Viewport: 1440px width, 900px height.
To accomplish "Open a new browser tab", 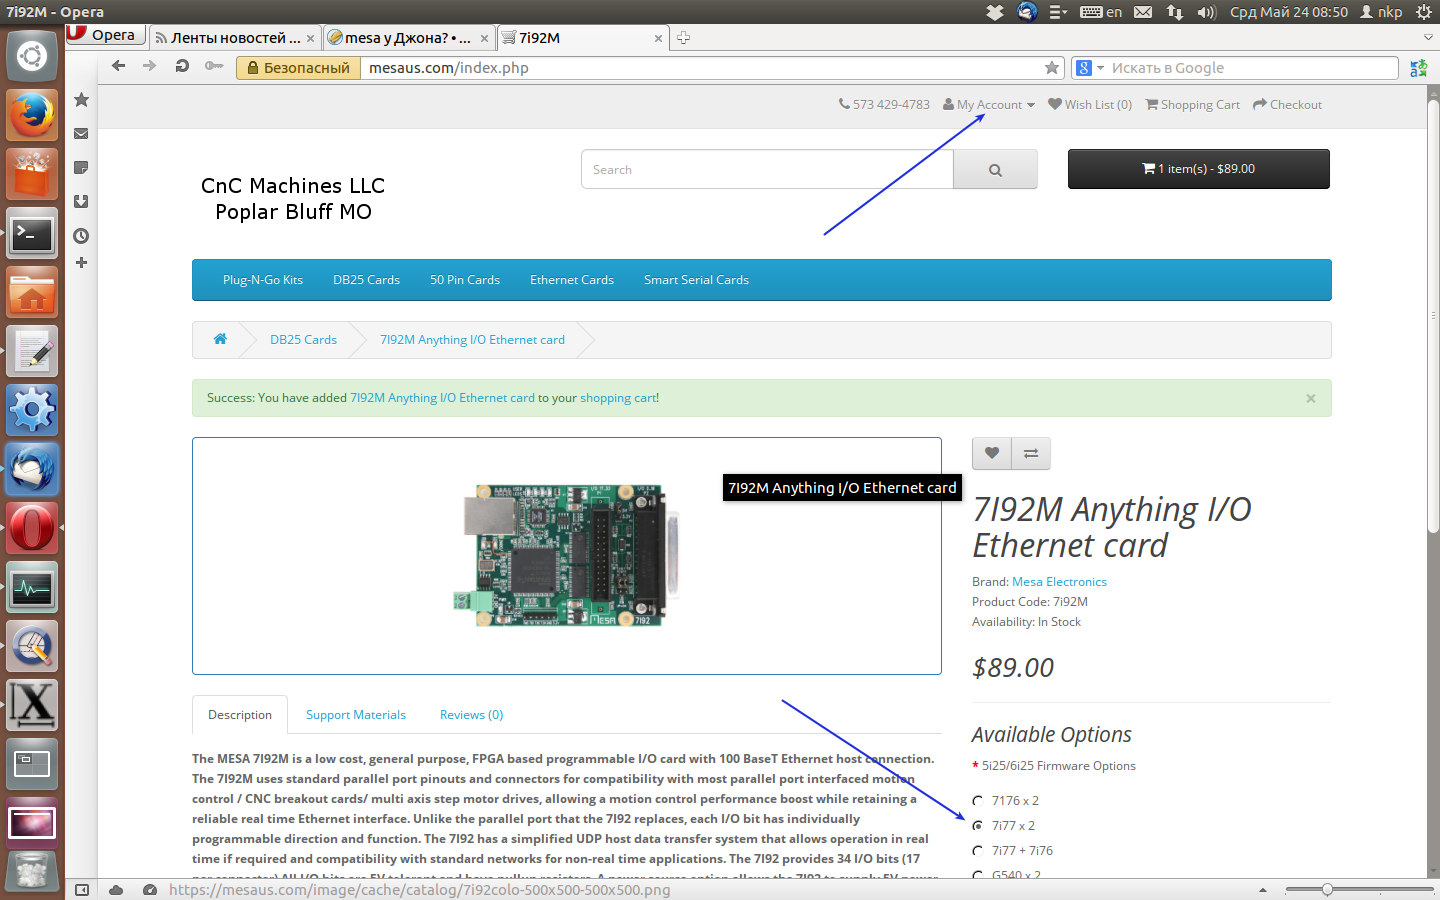I will (x=684, y=38).
